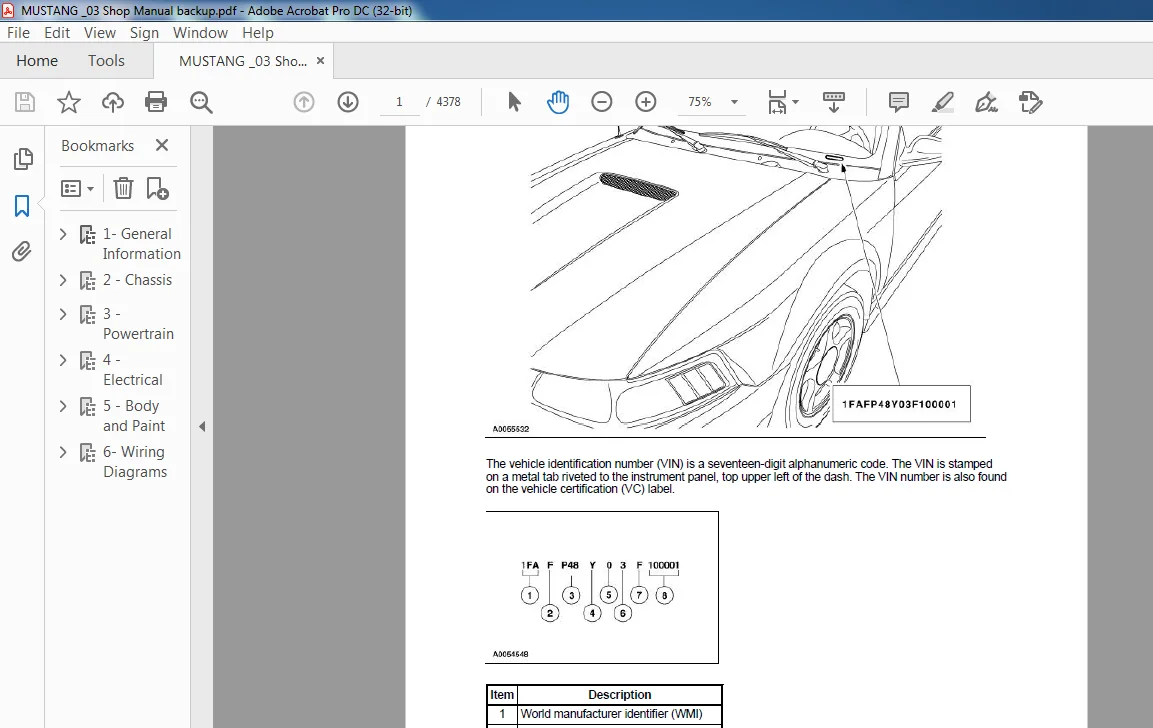Click the Save file icon
The image size is (1153, 728).
(x=25, y=101)
